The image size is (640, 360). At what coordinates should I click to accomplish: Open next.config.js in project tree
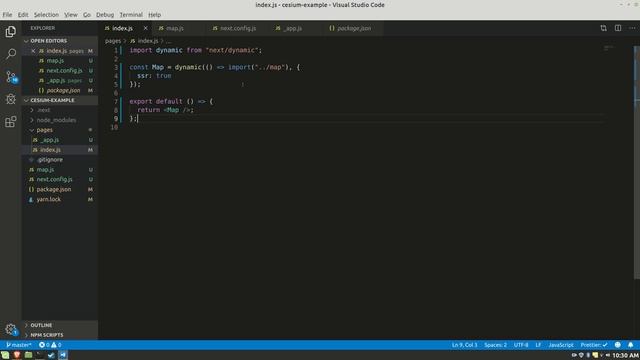pos(60,179)
